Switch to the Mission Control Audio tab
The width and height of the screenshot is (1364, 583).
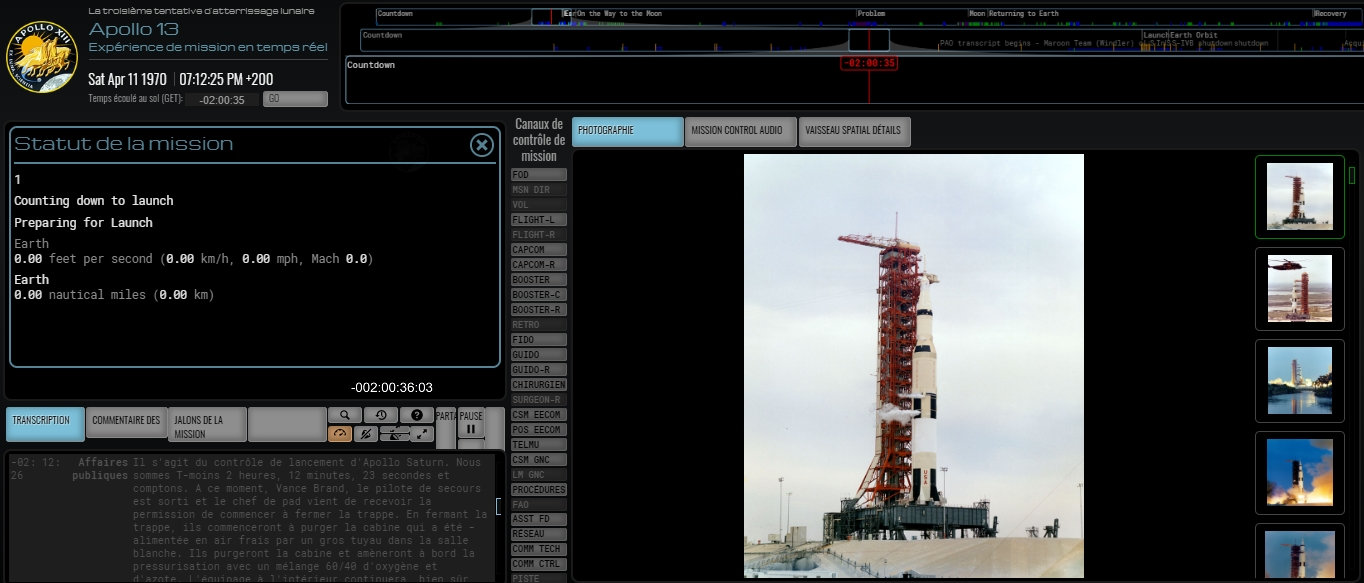[740, 131]
